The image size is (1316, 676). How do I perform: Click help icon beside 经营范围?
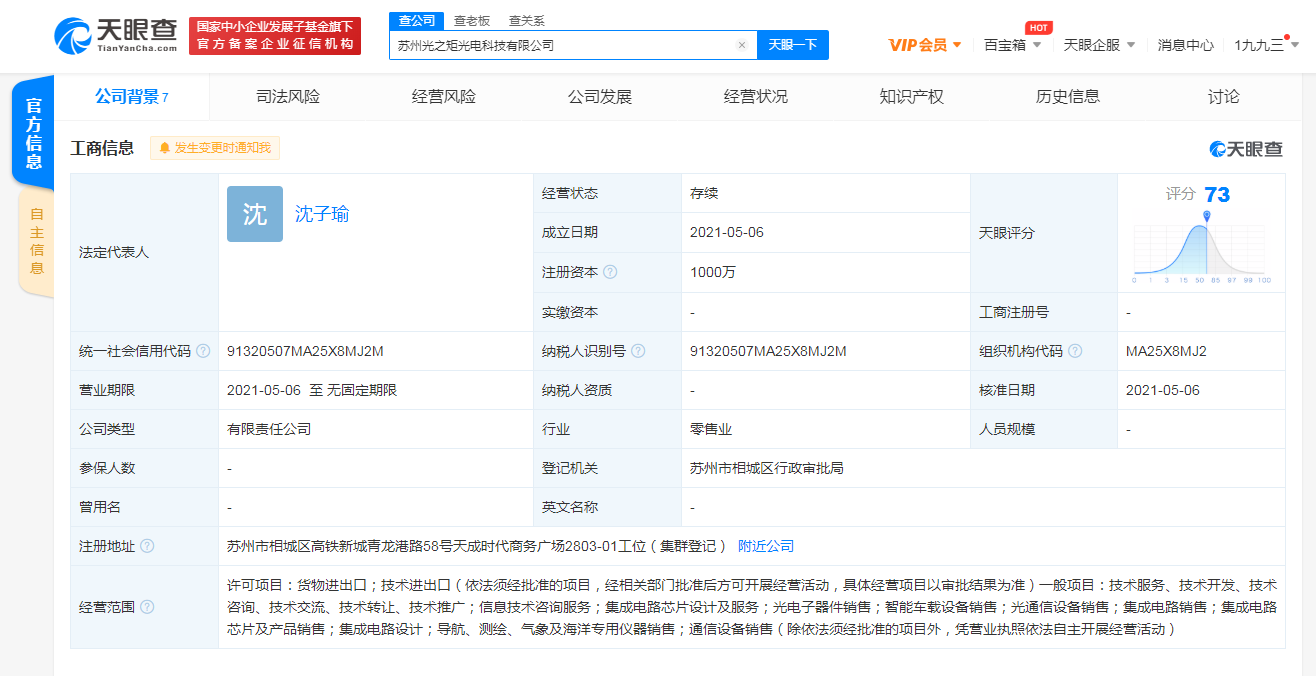point(148,606)
